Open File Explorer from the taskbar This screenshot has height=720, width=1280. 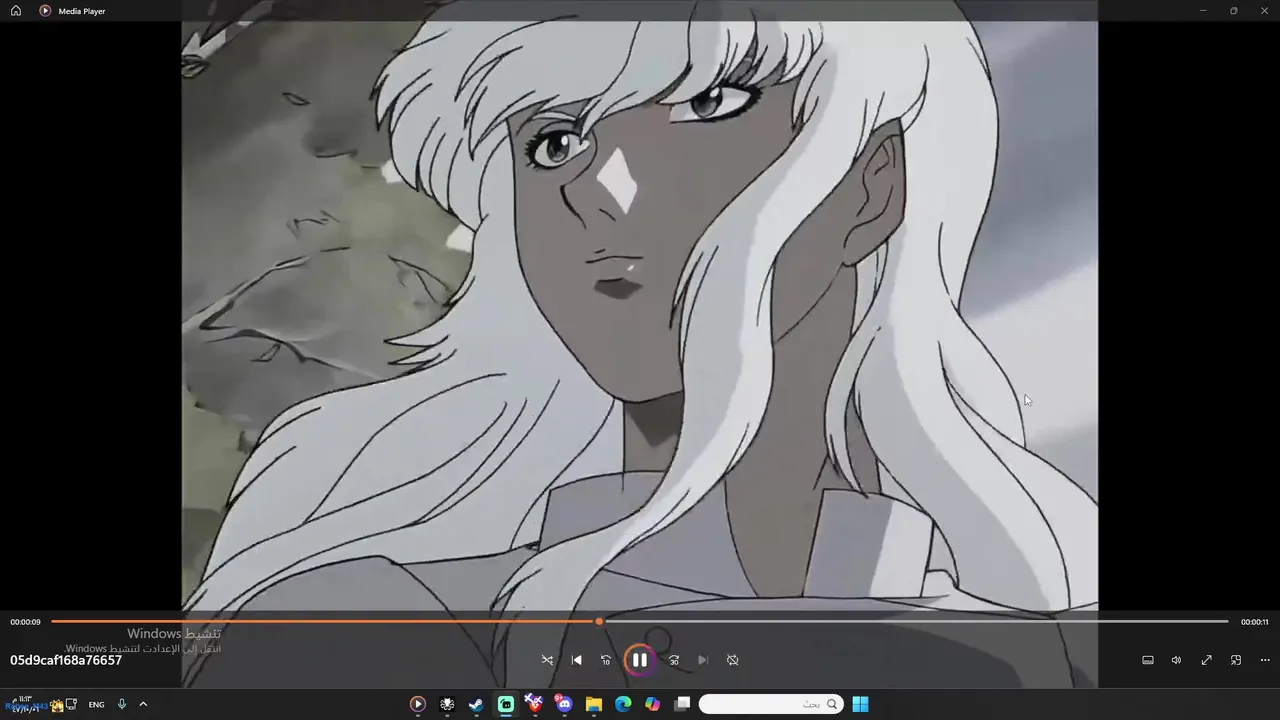coord(594,704)
